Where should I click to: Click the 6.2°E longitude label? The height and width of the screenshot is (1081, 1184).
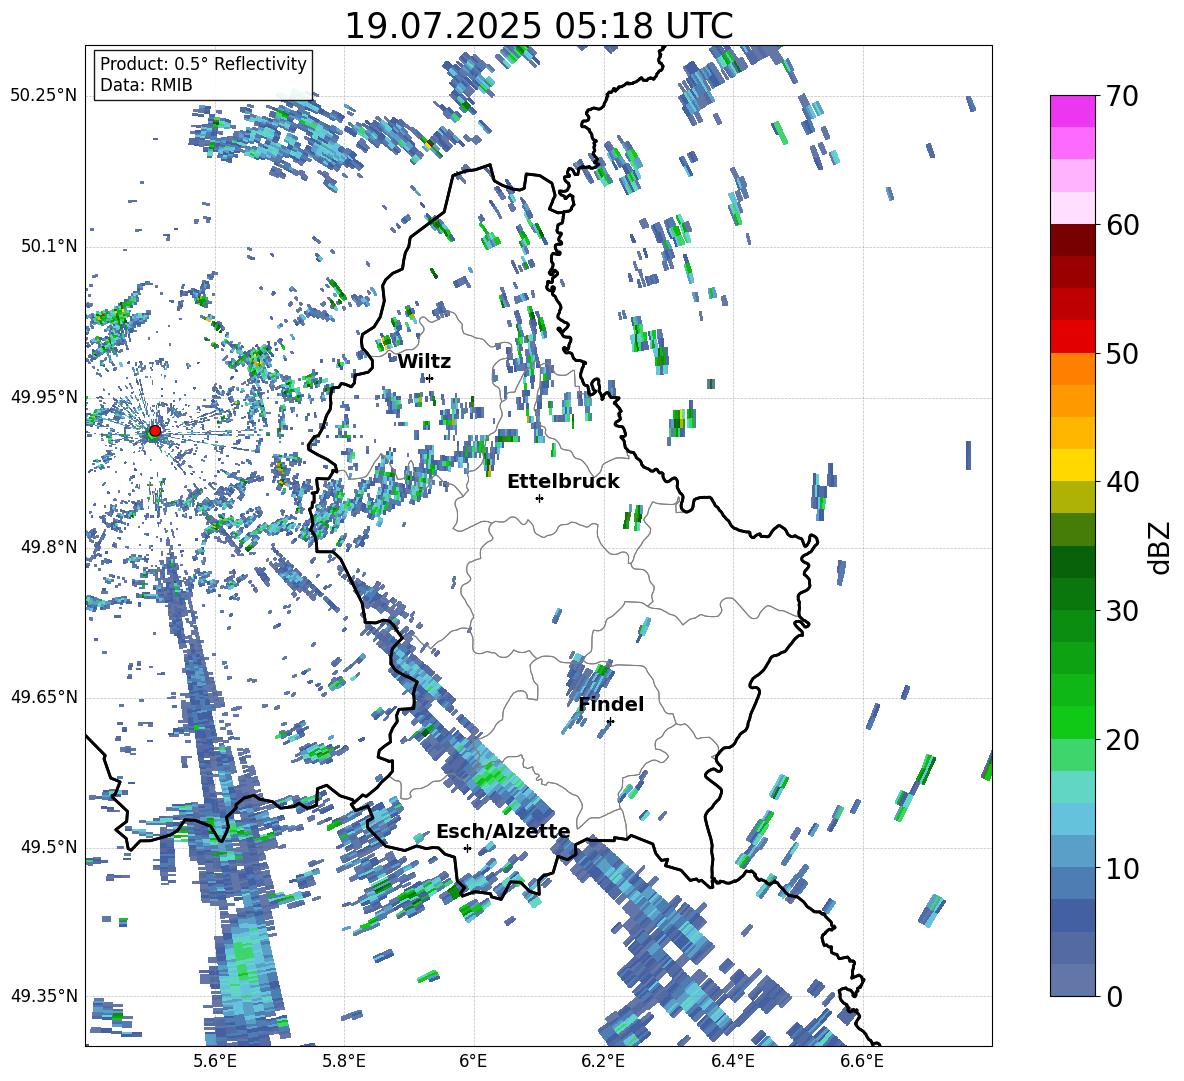coord(603,1061)
